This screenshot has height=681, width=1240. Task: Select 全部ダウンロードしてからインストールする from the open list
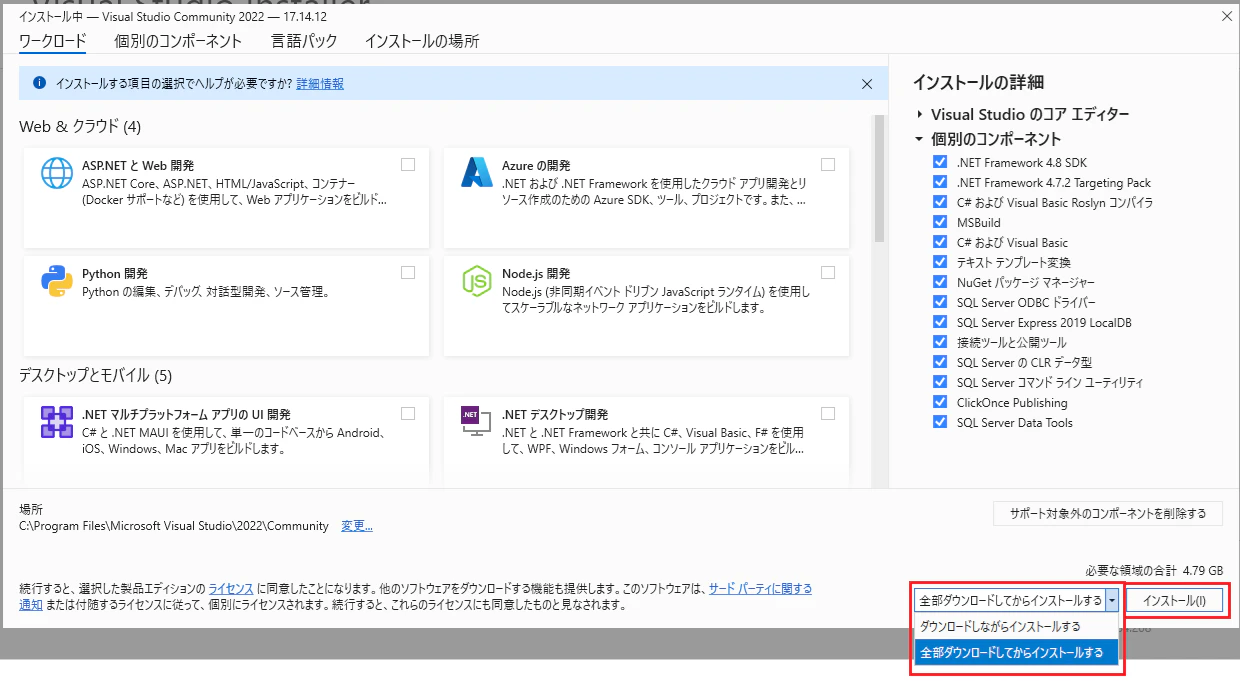tap(1016, 653)
